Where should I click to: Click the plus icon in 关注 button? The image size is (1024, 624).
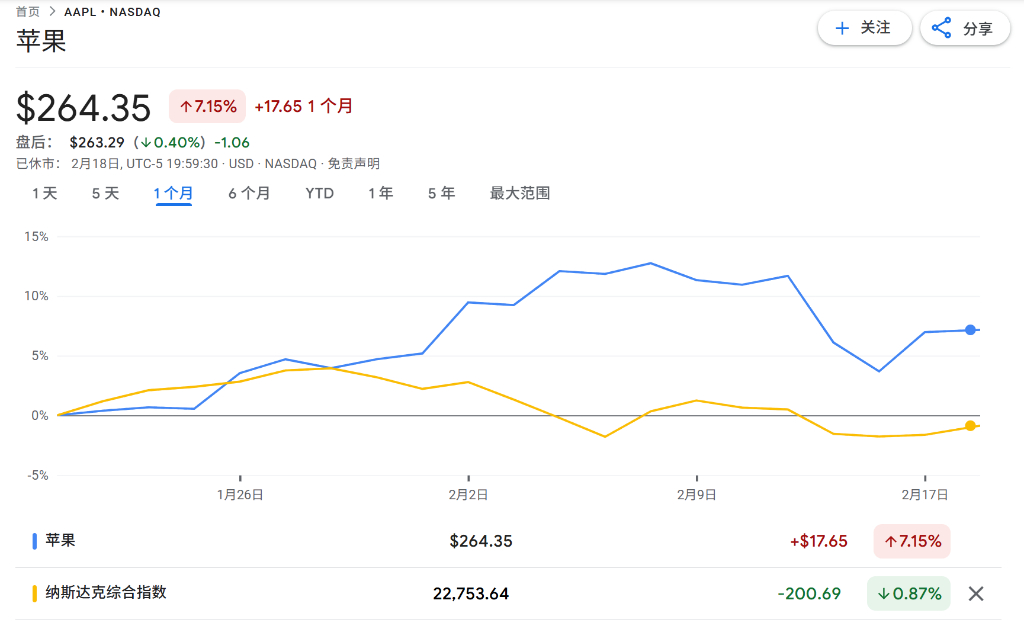click(842, 28)
